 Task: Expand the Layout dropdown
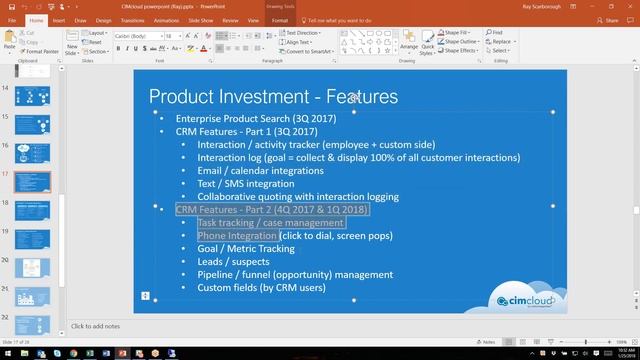pos(95,33)
